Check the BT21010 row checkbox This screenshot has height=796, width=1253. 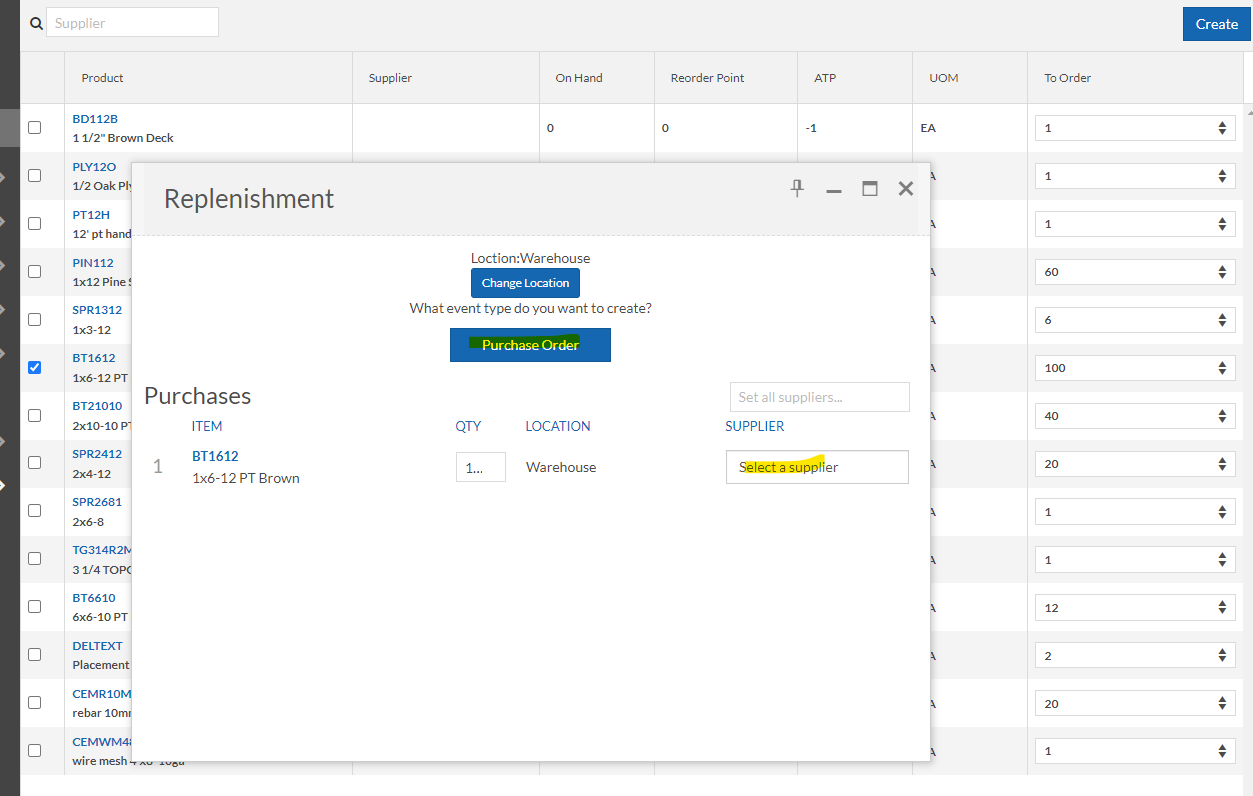tap(35, 415)
